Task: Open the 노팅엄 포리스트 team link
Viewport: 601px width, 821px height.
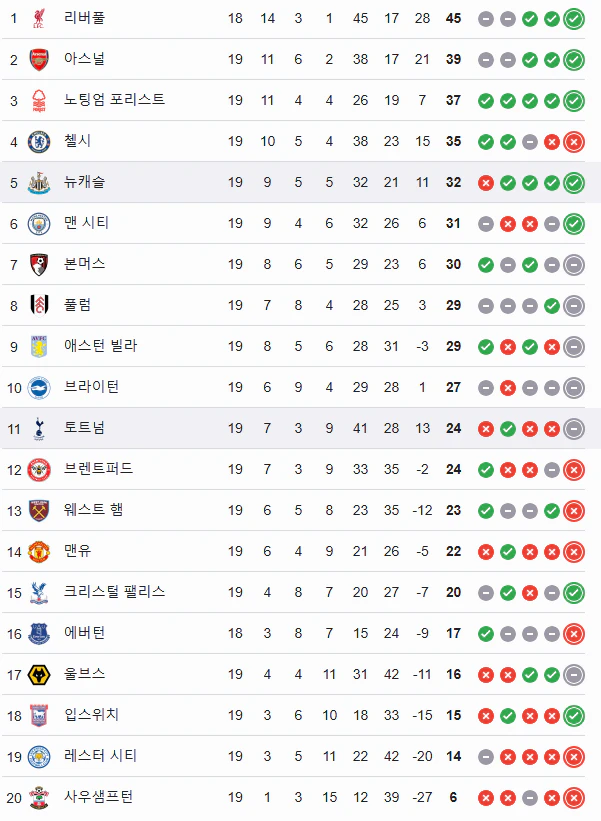Action: [x=114, y=99]
